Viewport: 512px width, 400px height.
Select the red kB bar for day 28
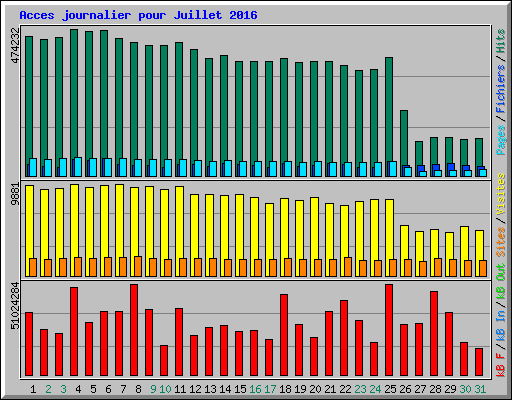(434, 334)
